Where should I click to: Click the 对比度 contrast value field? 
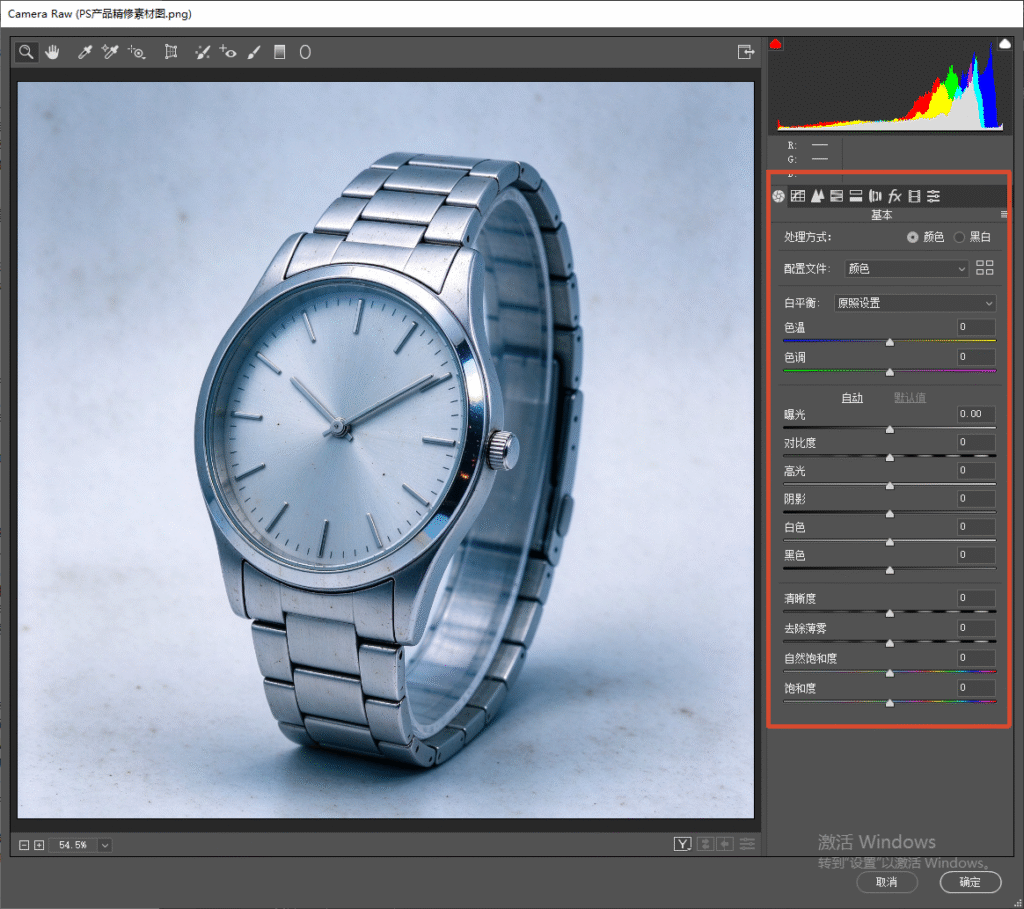click(976, 442)
